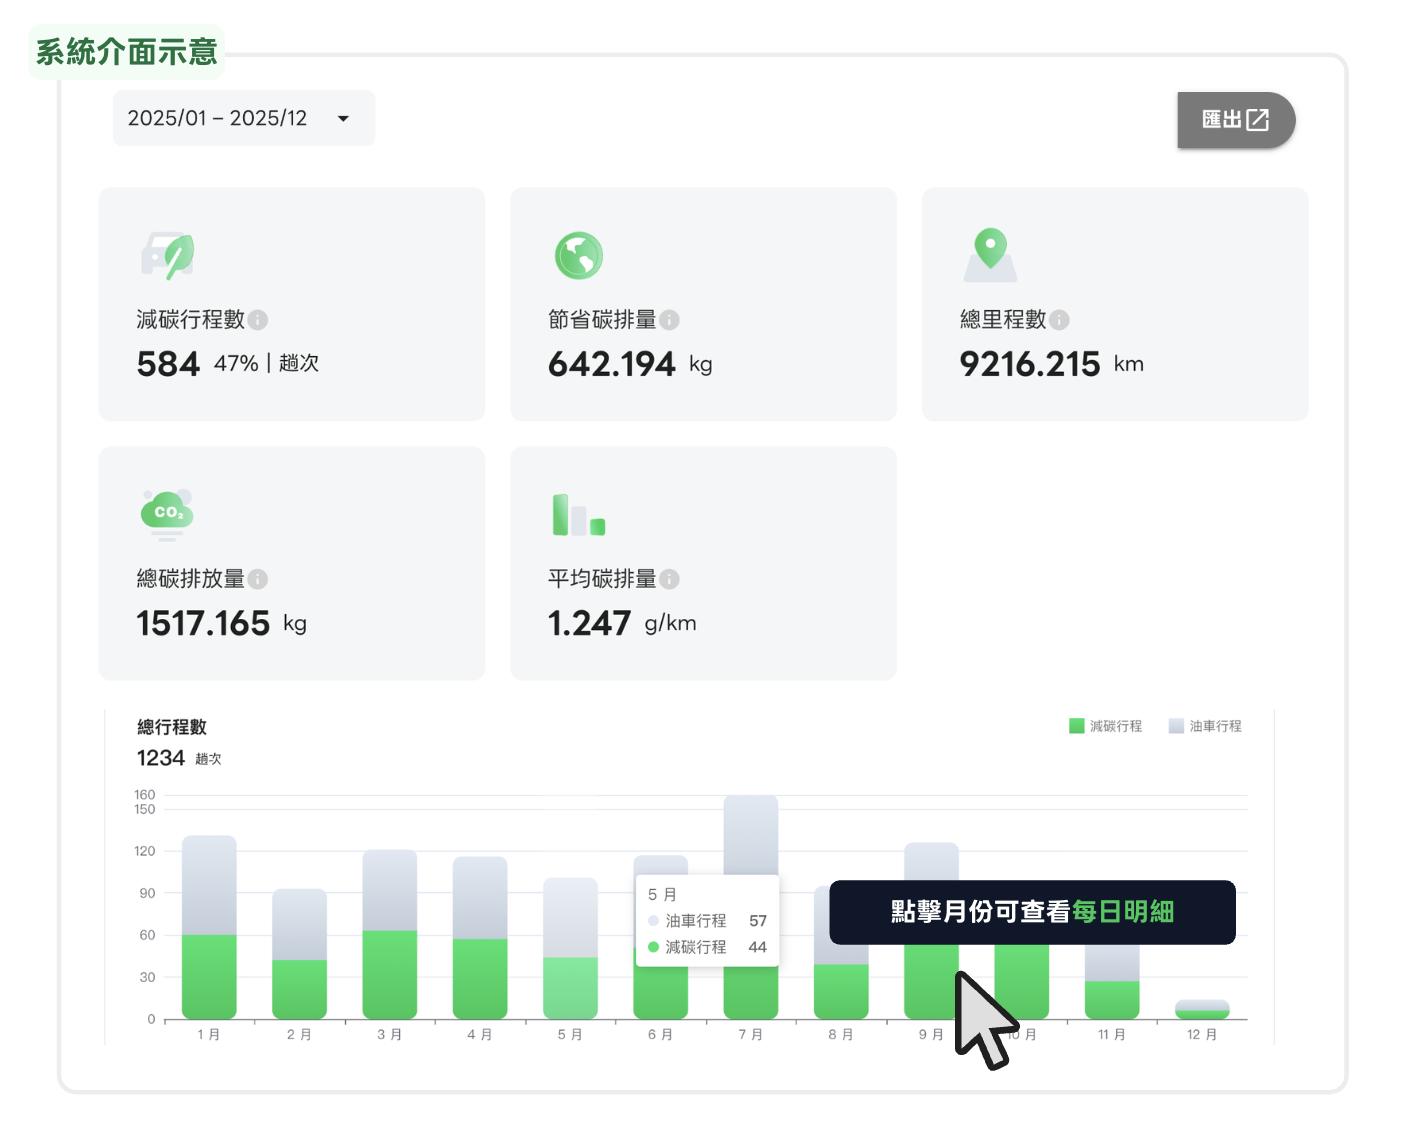Click info icon beside 平均碳排量
Image resolution: width=1410 pixels, height=1140 pixels.
coord(670,579)
